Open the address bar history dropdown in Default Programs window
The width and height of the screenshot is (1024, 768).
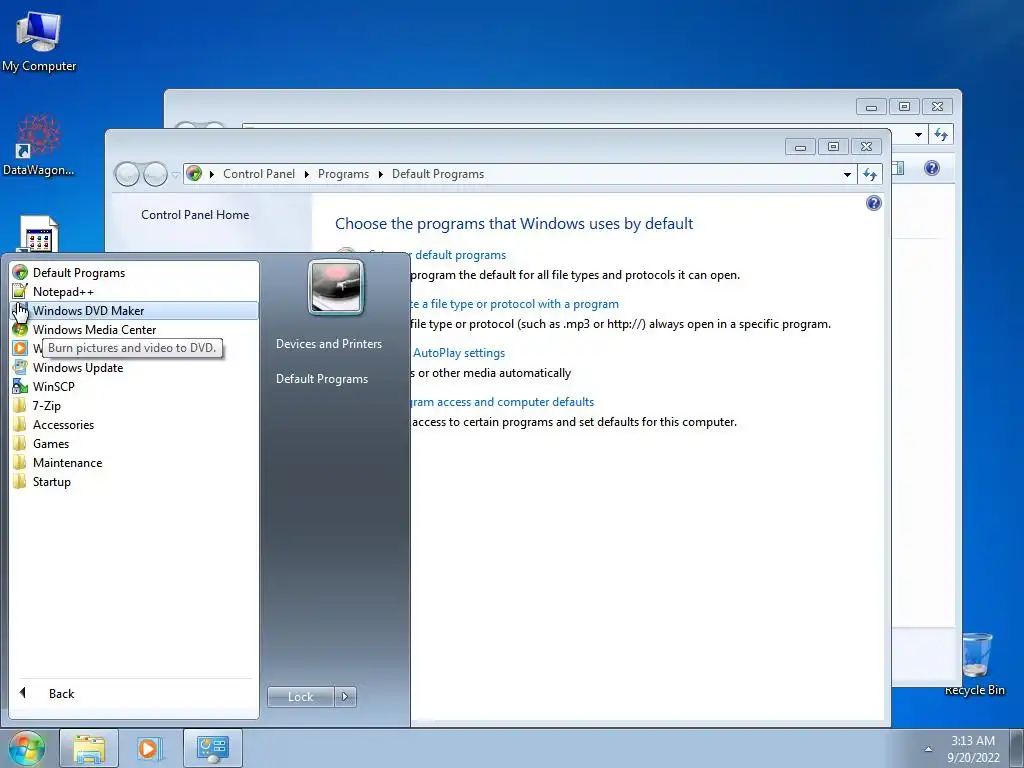coord(847,174)
